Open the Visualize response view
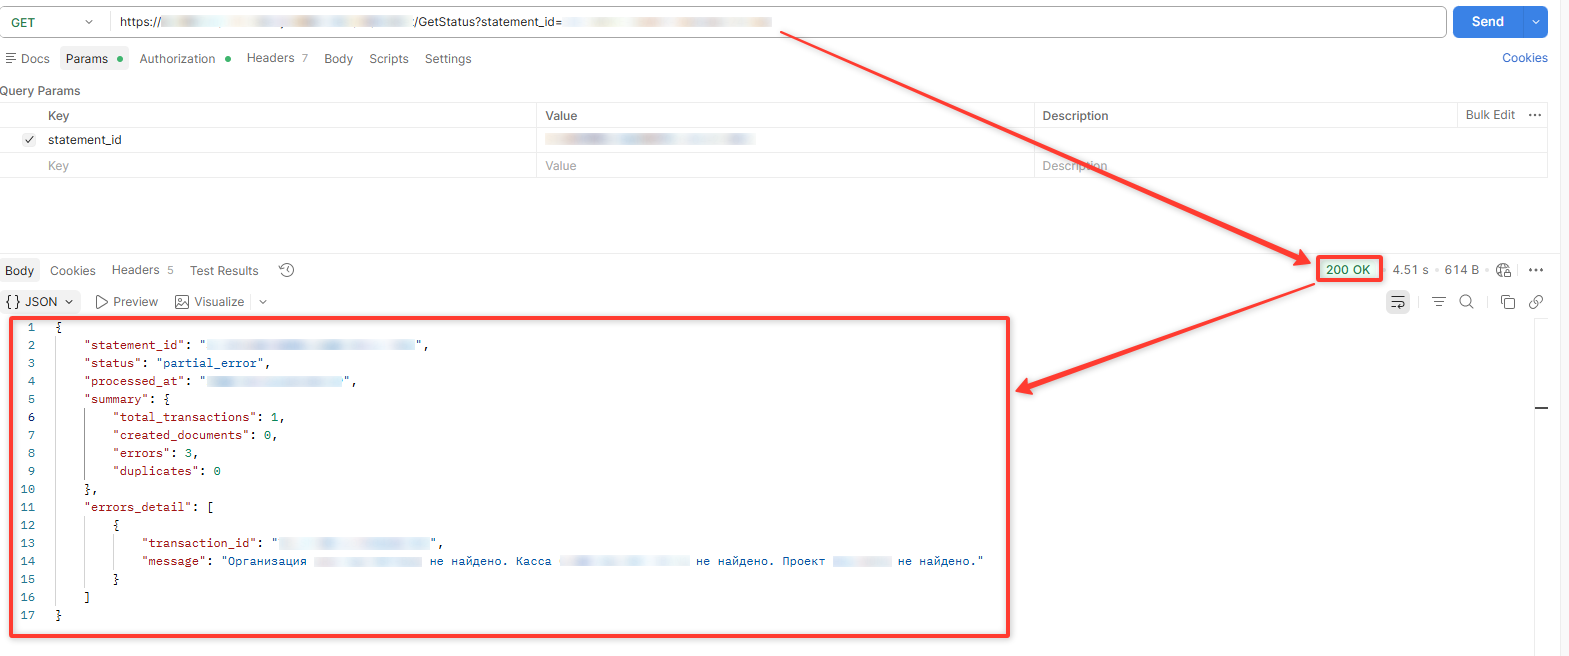 (x=210, y=302)
